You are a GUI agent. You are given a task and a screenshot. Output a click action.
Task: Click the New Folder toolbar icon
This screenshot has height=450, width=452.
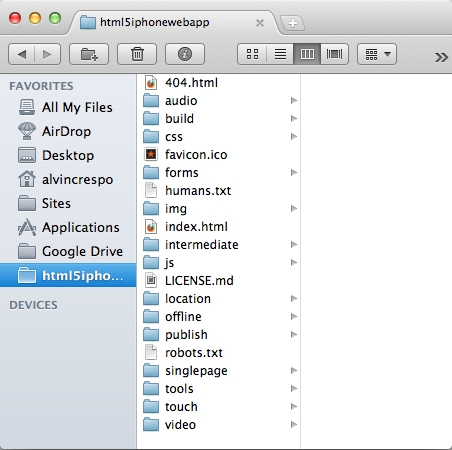pos(89,54)
